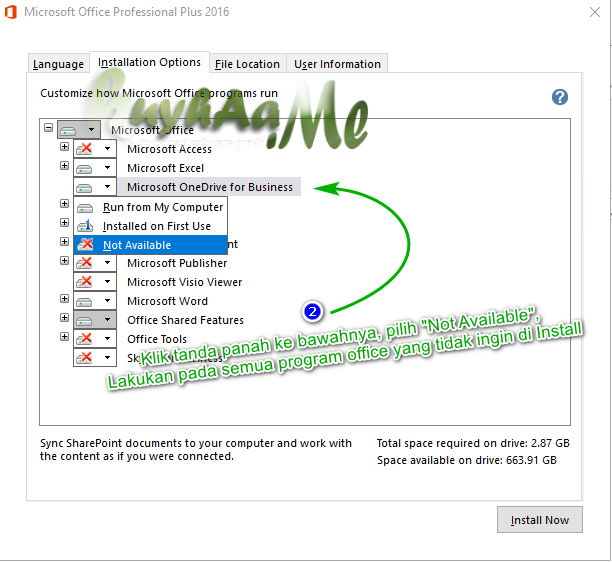612x562 pixels.
Task: Open the Help question mark icon
Action: tap(560, 97)
